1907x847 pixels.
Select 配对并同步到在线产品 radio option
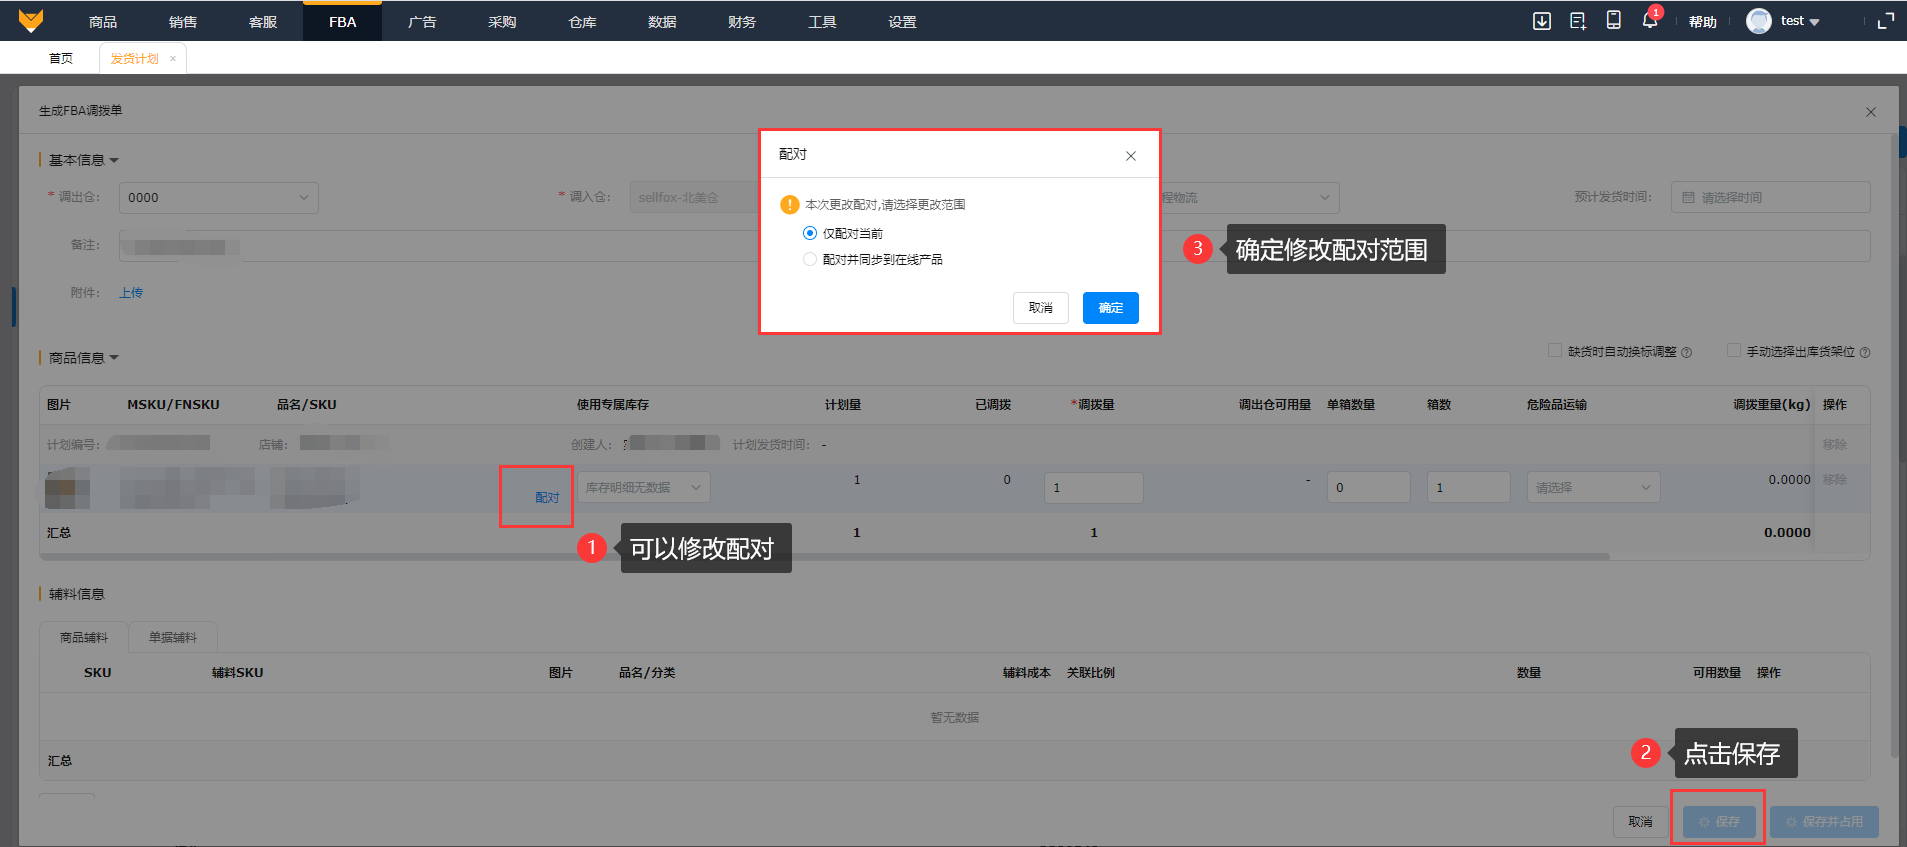[x=810, y=259]
